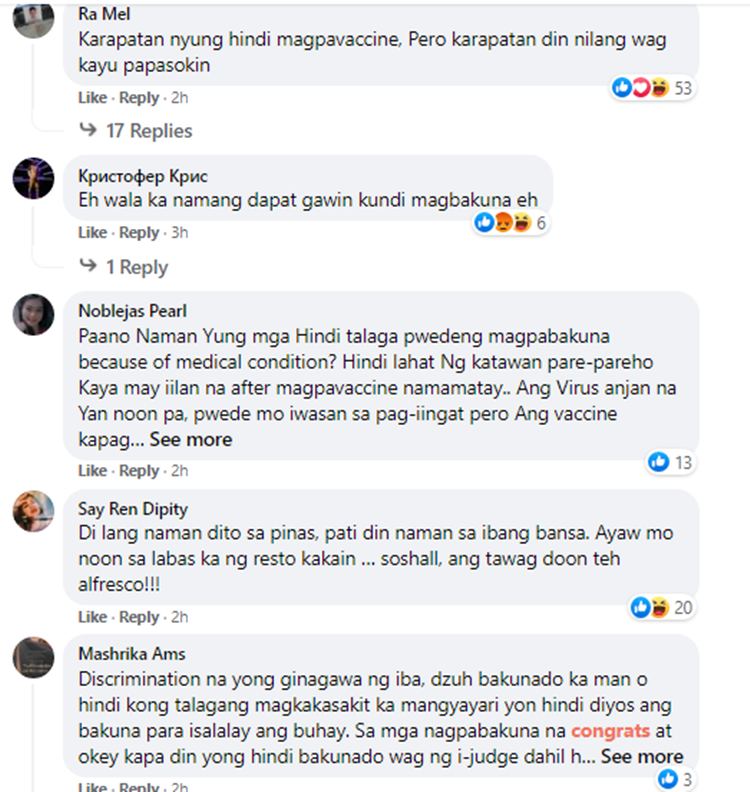Expand 1 Reply under Кристофер Крис
Screen dimensions: 750x792
coord(124,267)
